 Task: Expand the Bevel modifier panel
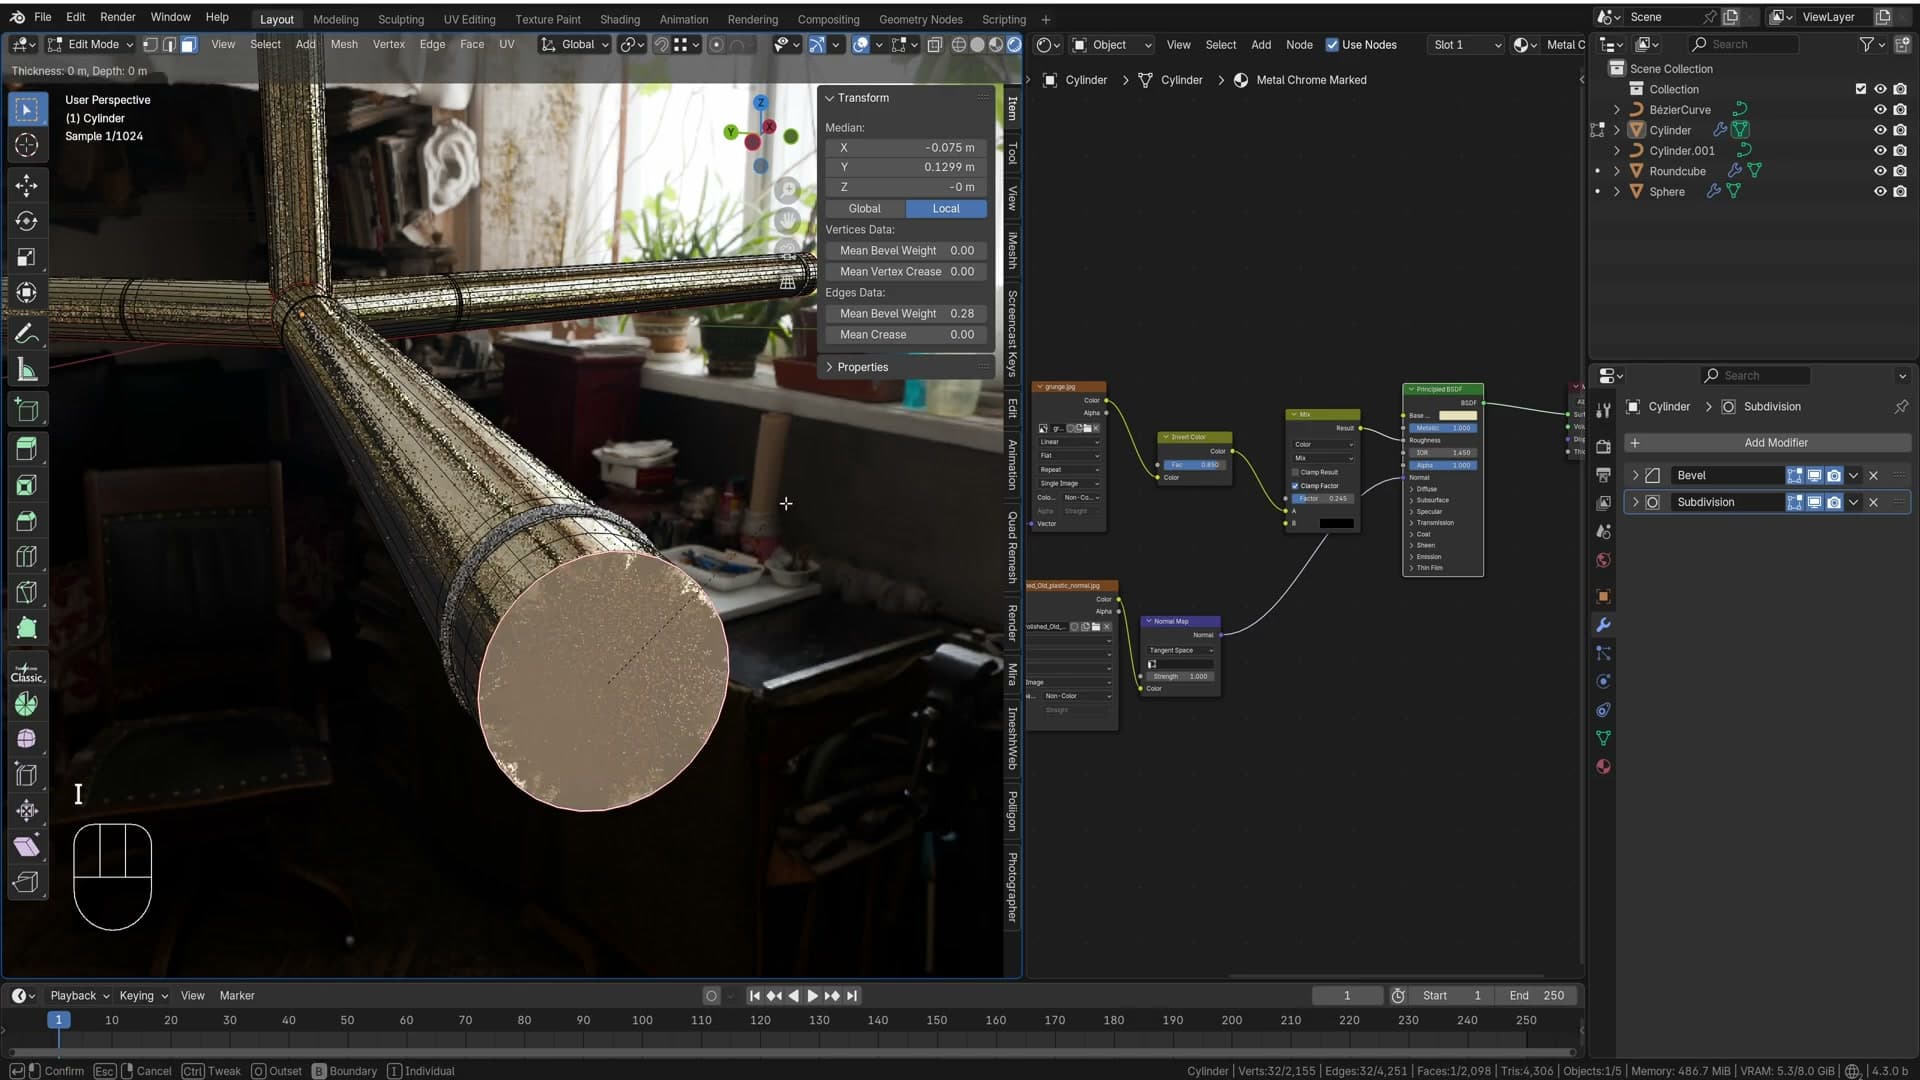(x=1635, y=476)
